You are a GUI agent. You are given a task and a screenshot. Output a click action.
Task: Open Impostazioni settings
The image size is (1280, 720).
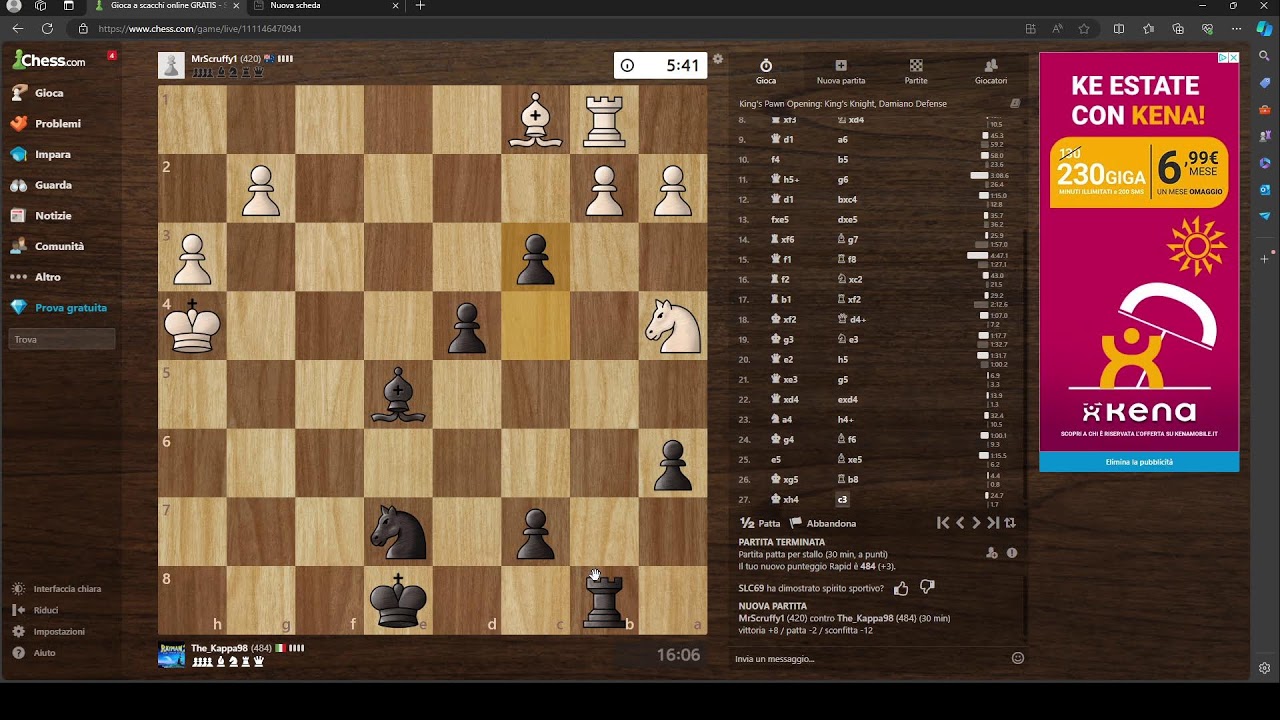coord(49,632)
